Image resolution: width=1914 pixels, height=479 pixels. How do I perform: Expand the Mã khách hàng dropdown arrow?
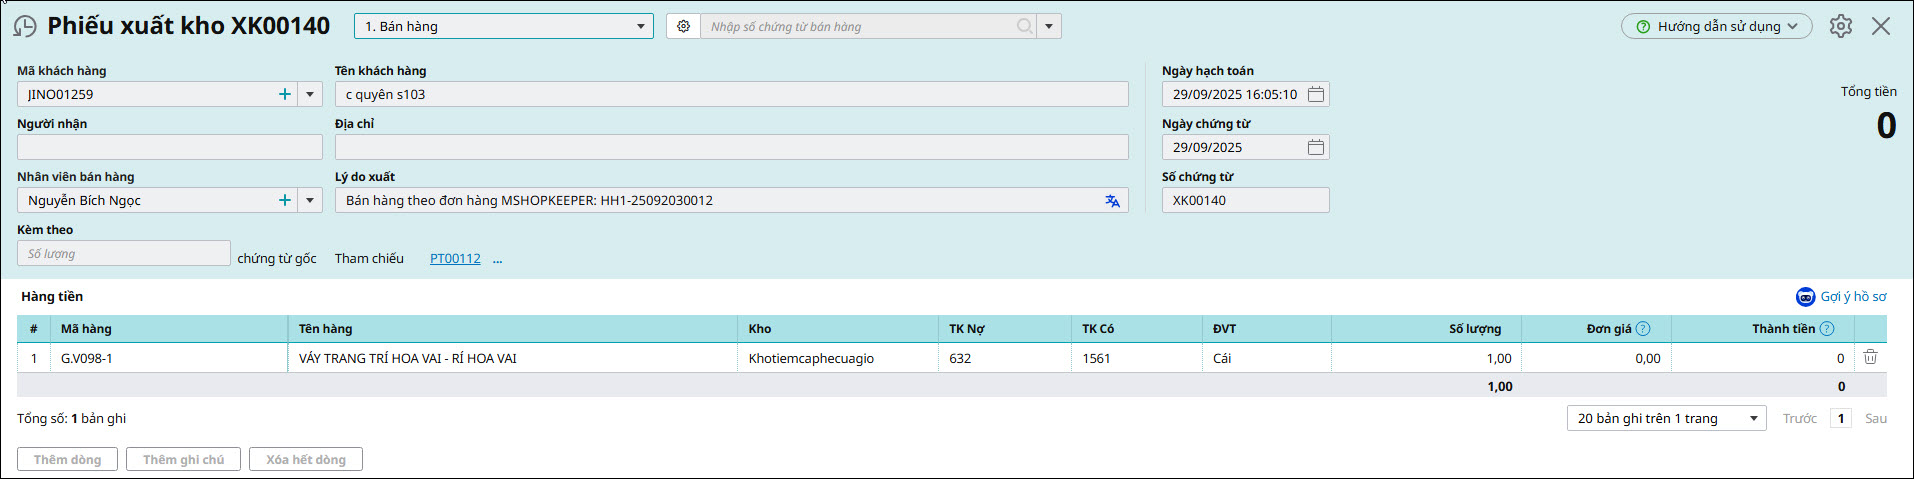tap(310, 94)
